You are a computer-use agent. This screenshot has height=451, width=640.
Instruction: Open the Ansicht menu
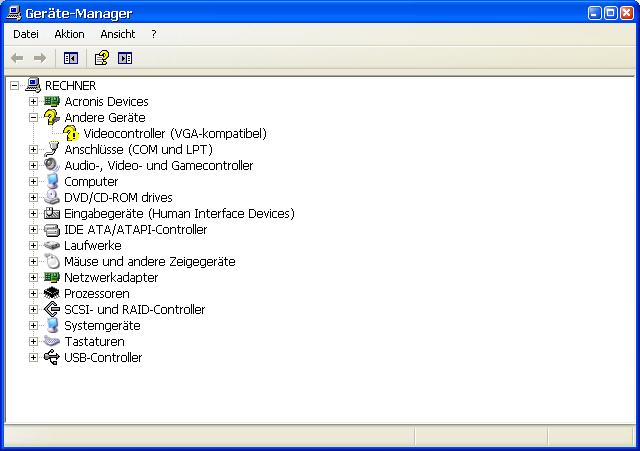point(118,34)
